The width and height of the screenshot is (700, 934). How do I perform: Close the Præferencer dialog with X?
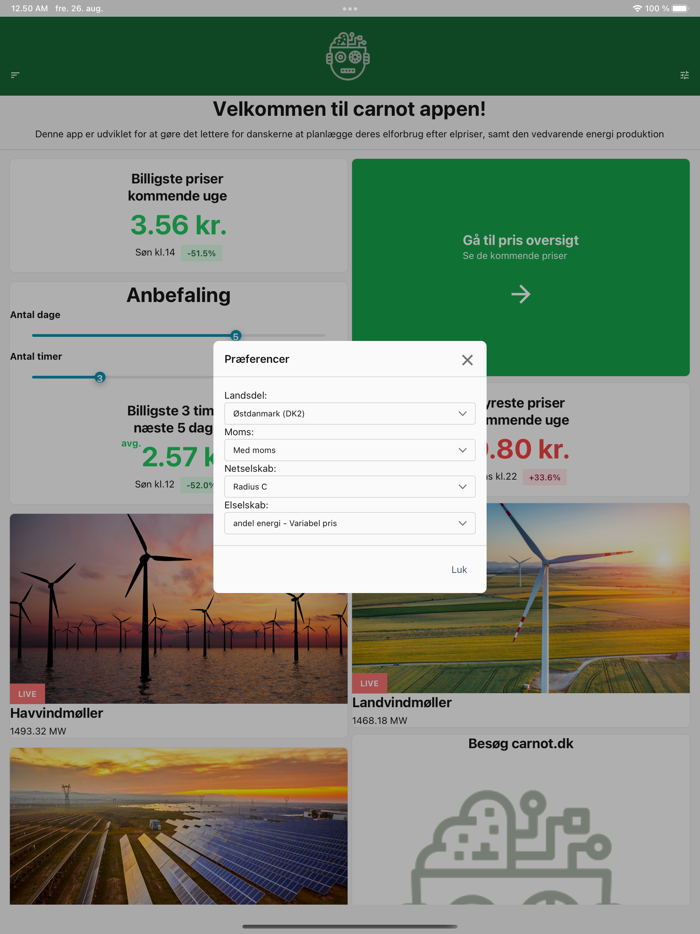pos(467,360)
